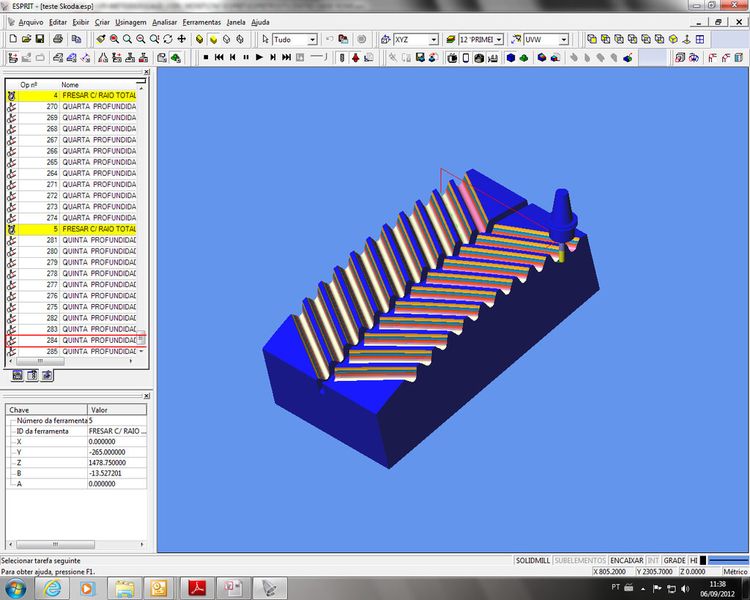
Task: Click the four-pane viewport layout icon
Action: click(700, 39)
